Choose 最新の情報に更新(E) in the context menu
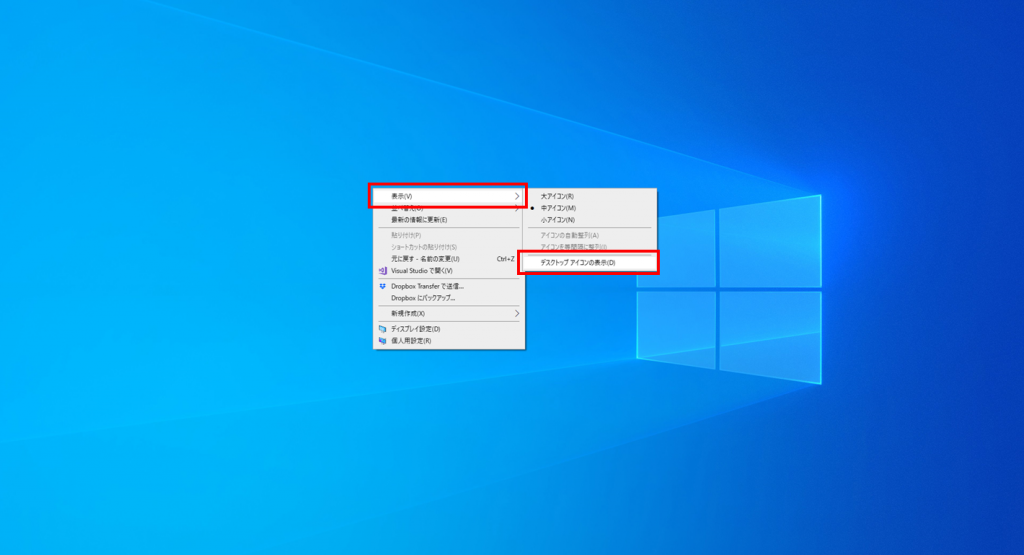This screenshot has width=1024, height=555. tap(449, 219)
